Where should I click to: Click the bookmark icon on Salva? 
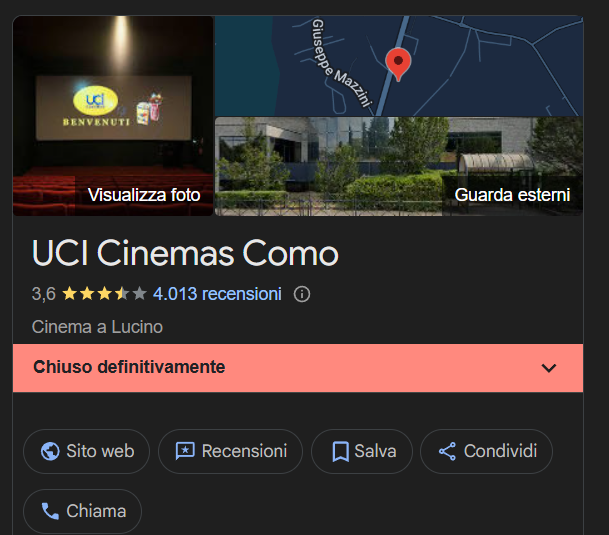[341, 451]
